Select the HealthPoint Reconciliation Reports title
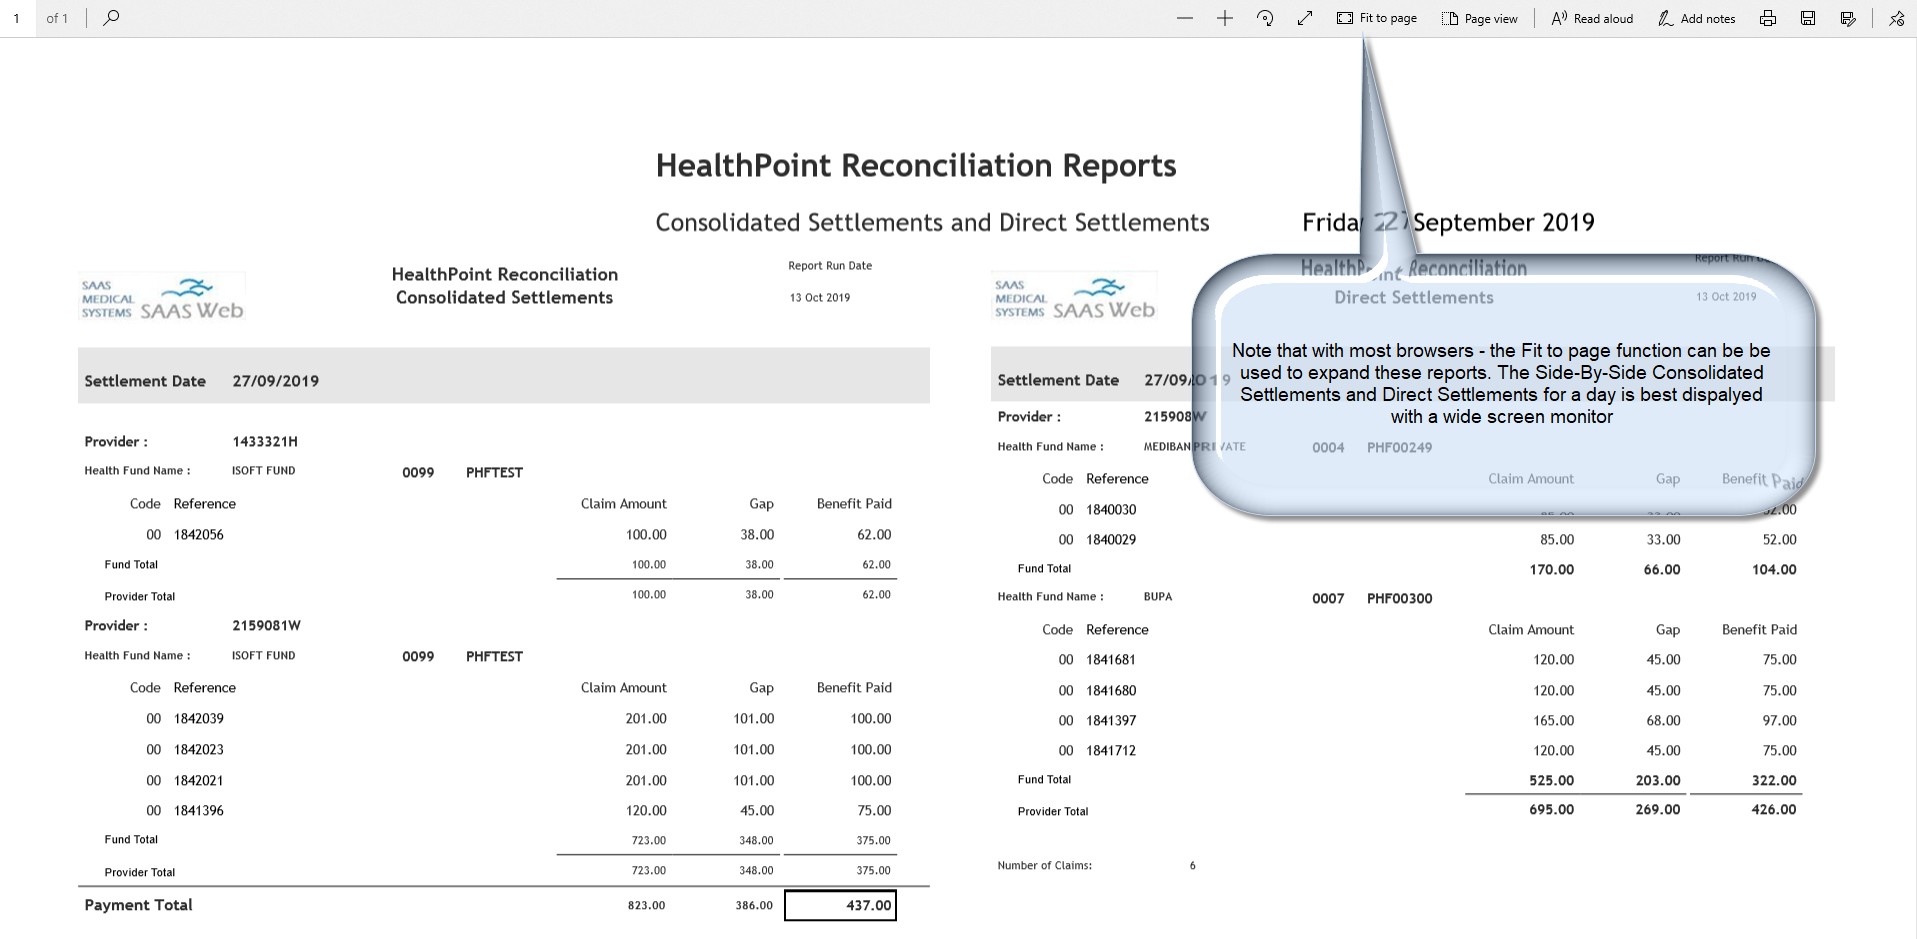1917x939 pixels. tap(916, 166)
